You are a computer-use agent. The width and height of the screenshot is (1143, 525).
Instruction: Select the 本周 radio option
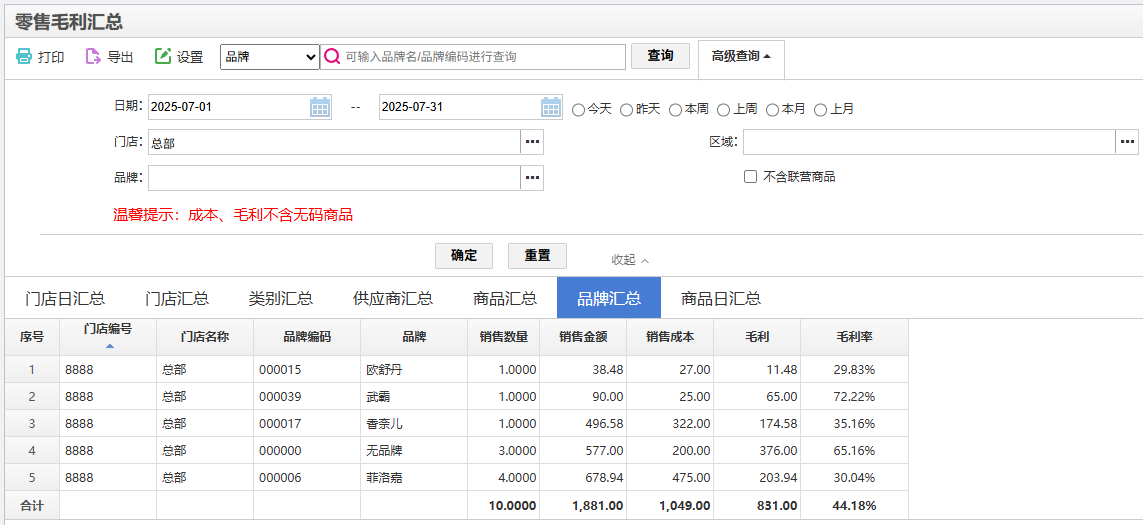pyautogui.click(x=675, y=109)
